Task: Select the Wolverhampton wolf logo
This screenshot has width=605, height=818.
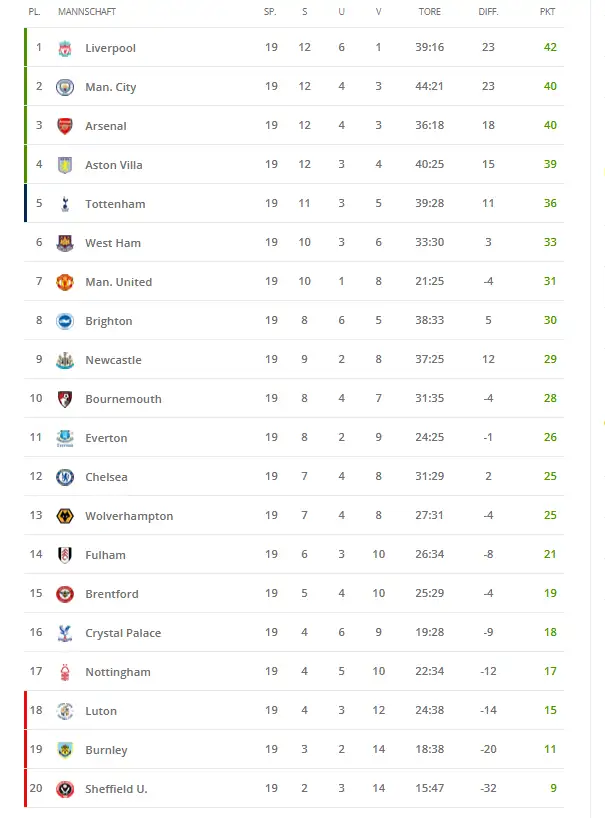Action: click(65, 516)
